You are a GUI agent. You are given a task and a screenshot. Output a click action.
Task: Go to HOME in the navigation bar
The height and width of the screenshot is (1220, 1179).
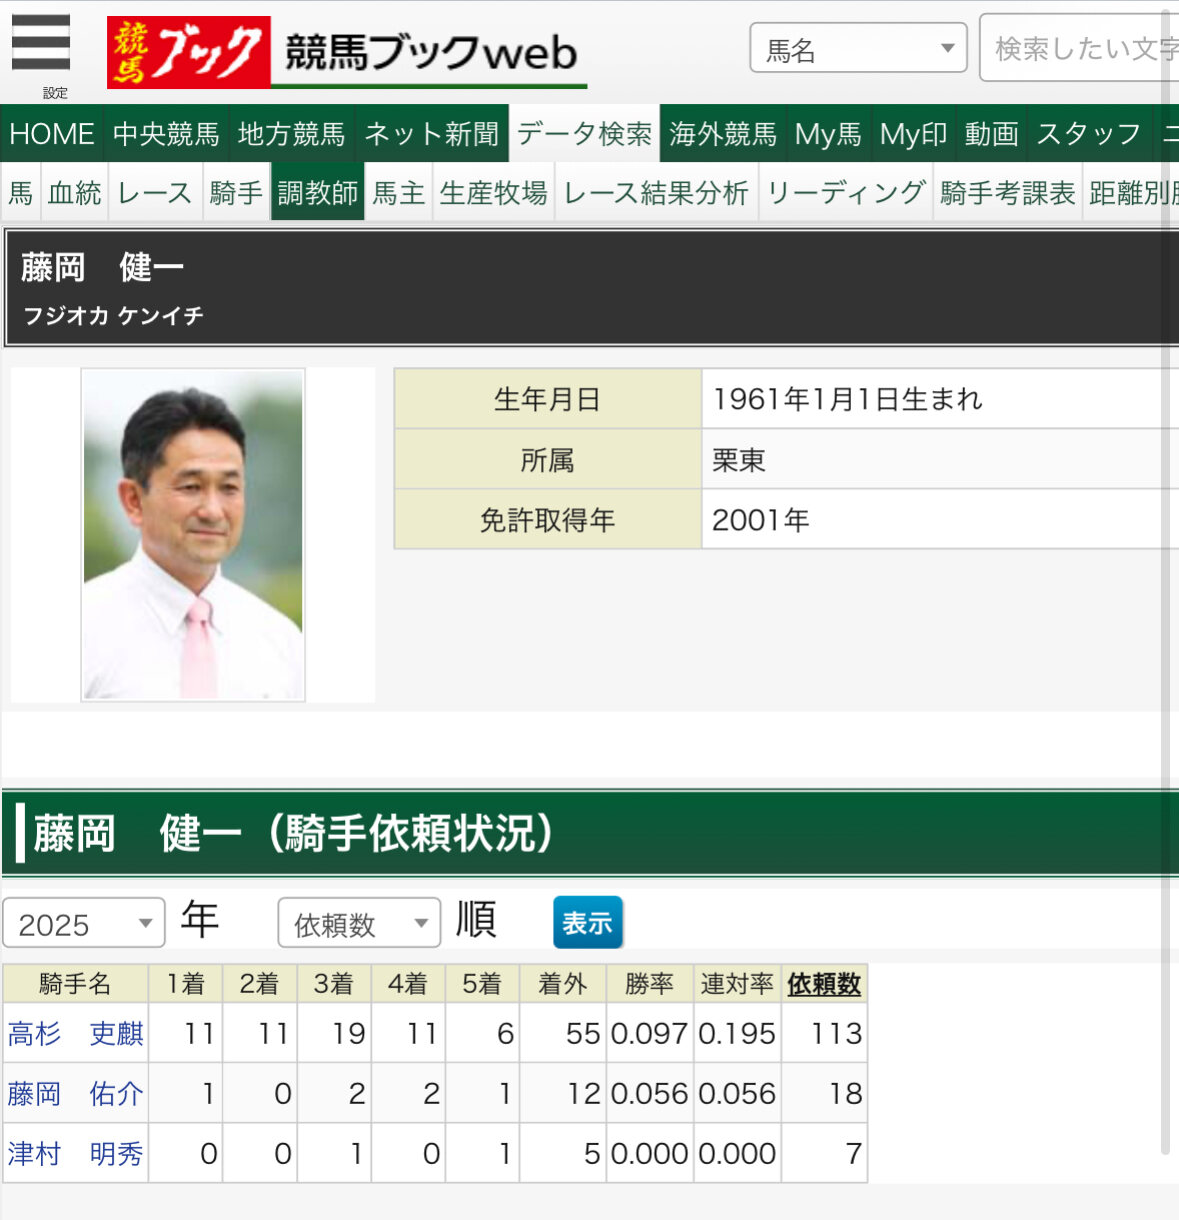point(52,134)
